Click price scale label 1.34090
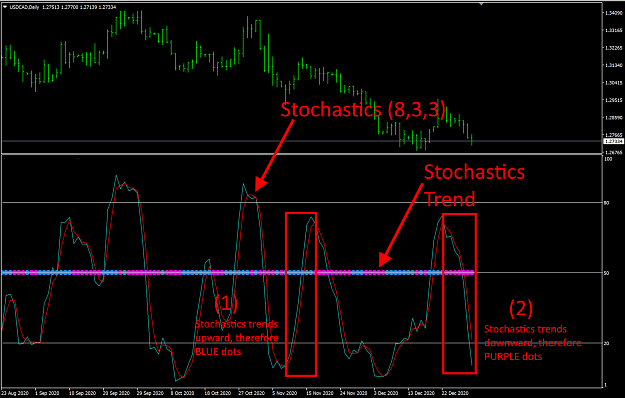625x398 pixels. click(x=614, y=13)
